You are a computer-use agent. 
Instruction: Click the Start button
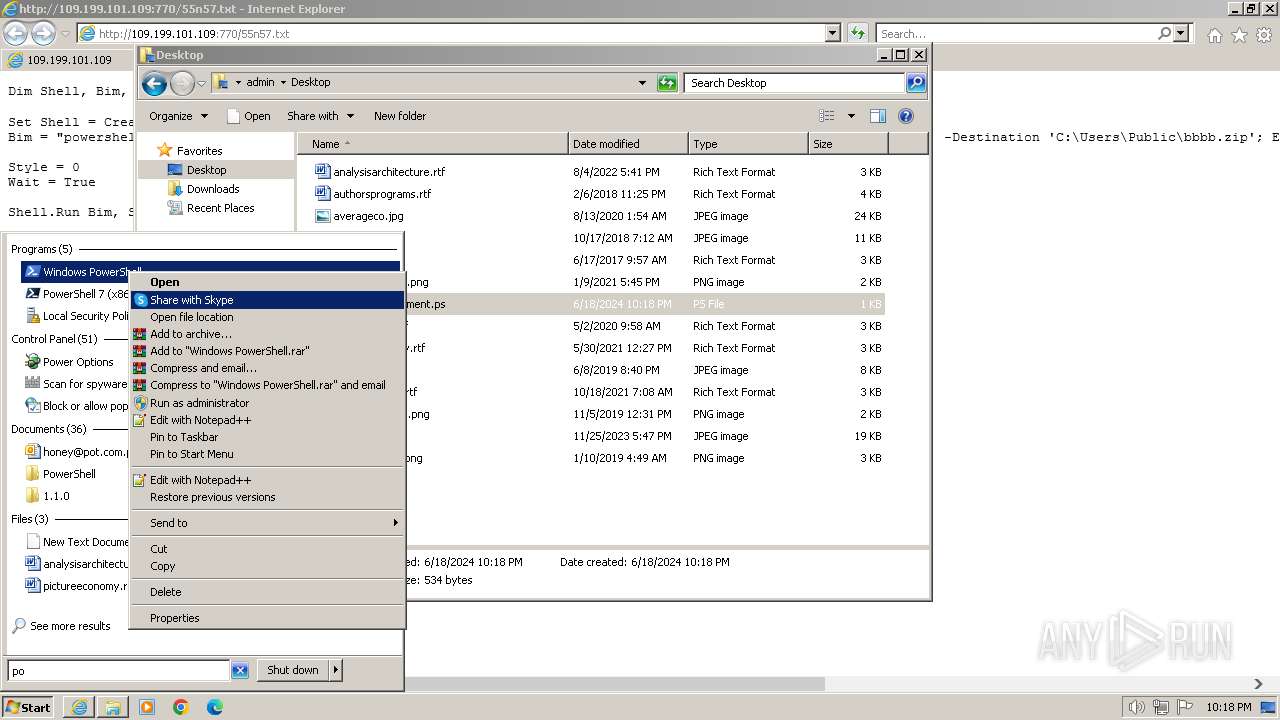click(28, 707)
